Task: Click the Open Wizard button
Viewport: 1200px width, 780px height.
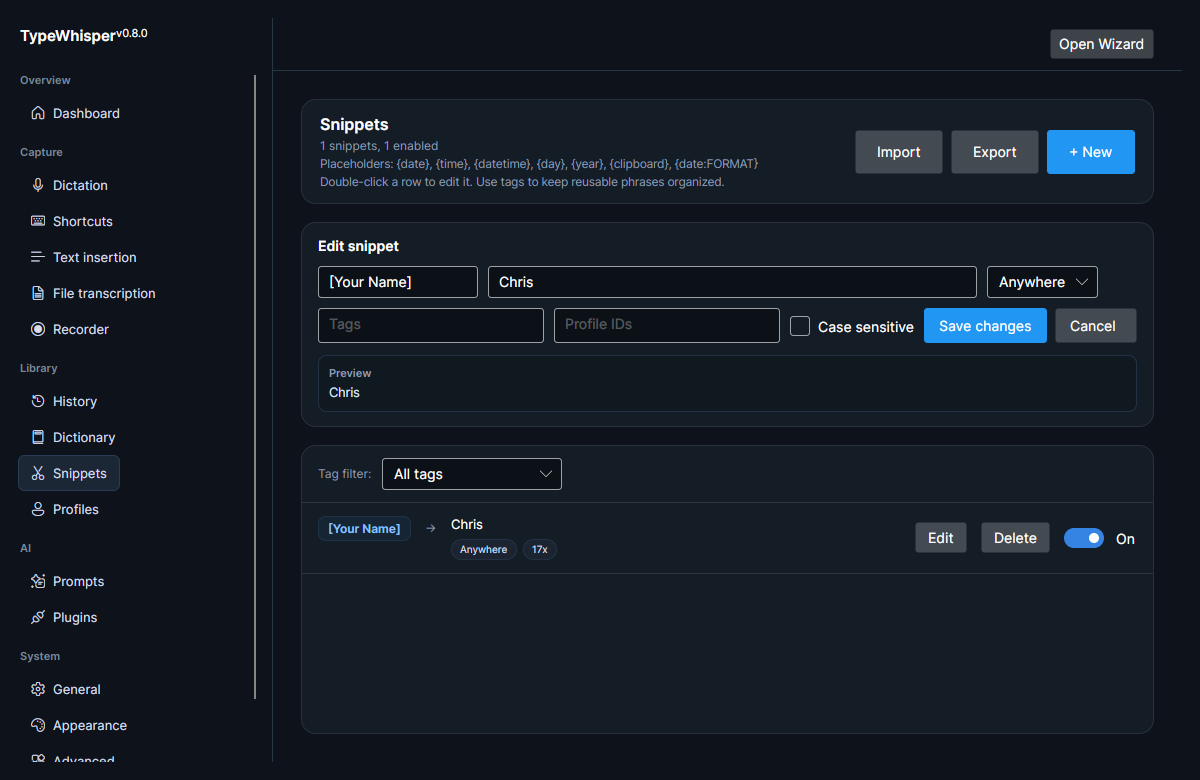Action: coord(1101,44)
